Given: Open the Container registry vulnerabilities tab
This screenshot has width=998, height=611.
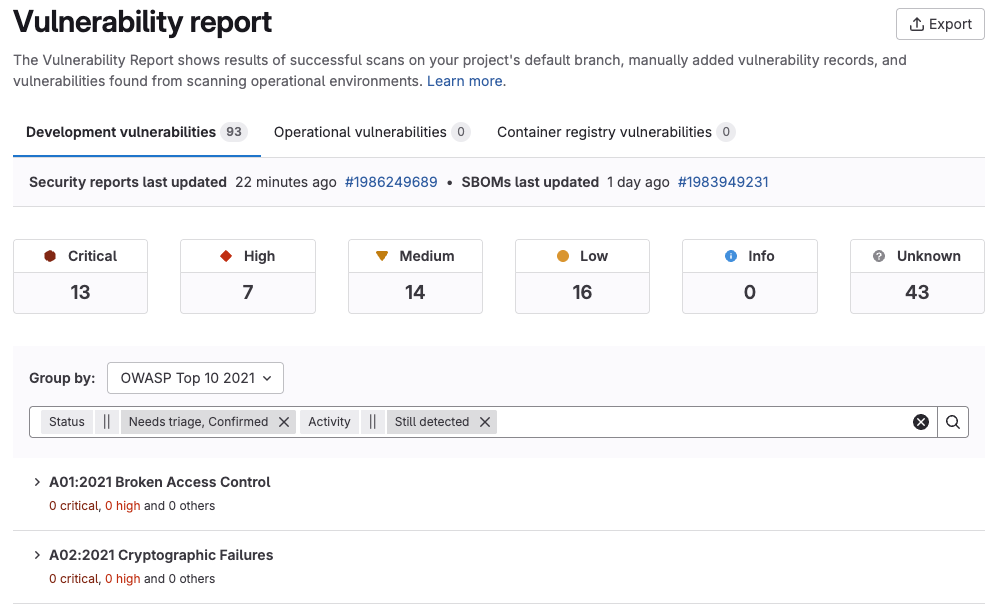Looking at the screenshot, I should (606, 132).
